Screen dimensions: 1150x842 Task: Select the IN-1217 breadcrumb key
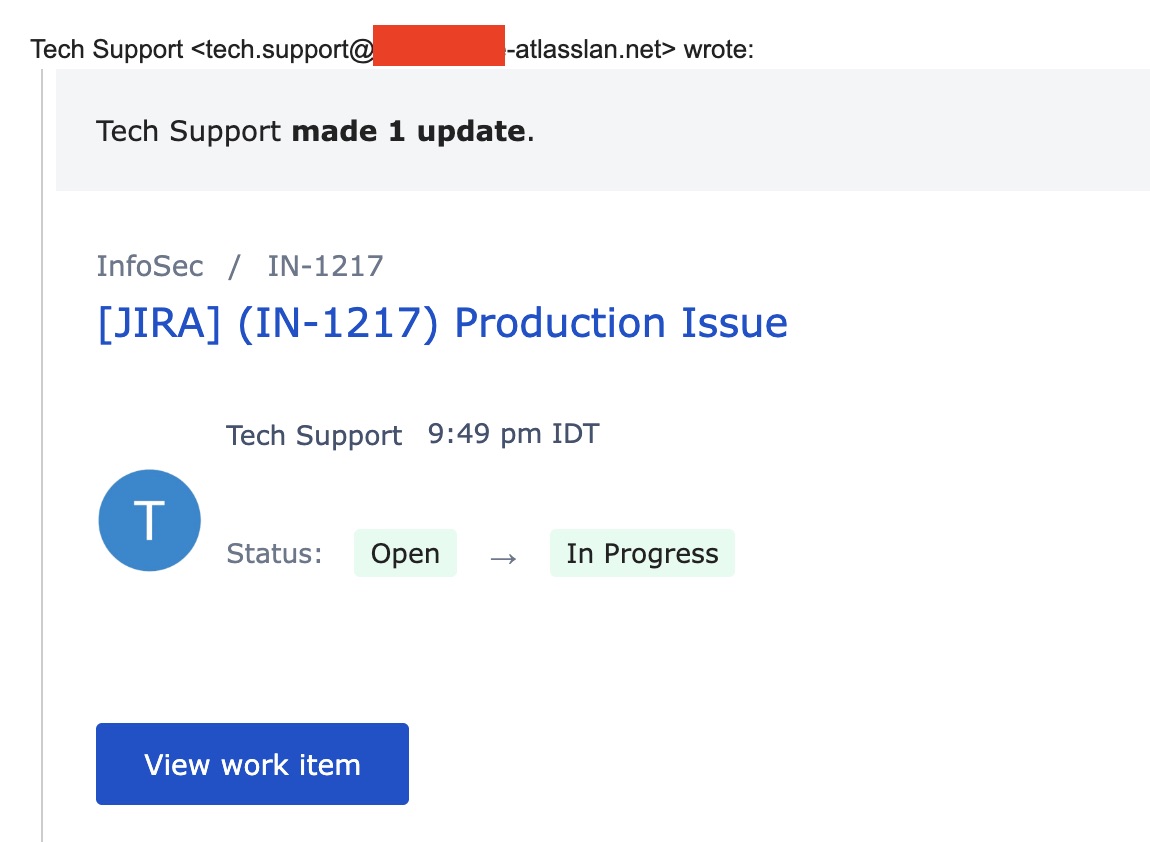325,266
